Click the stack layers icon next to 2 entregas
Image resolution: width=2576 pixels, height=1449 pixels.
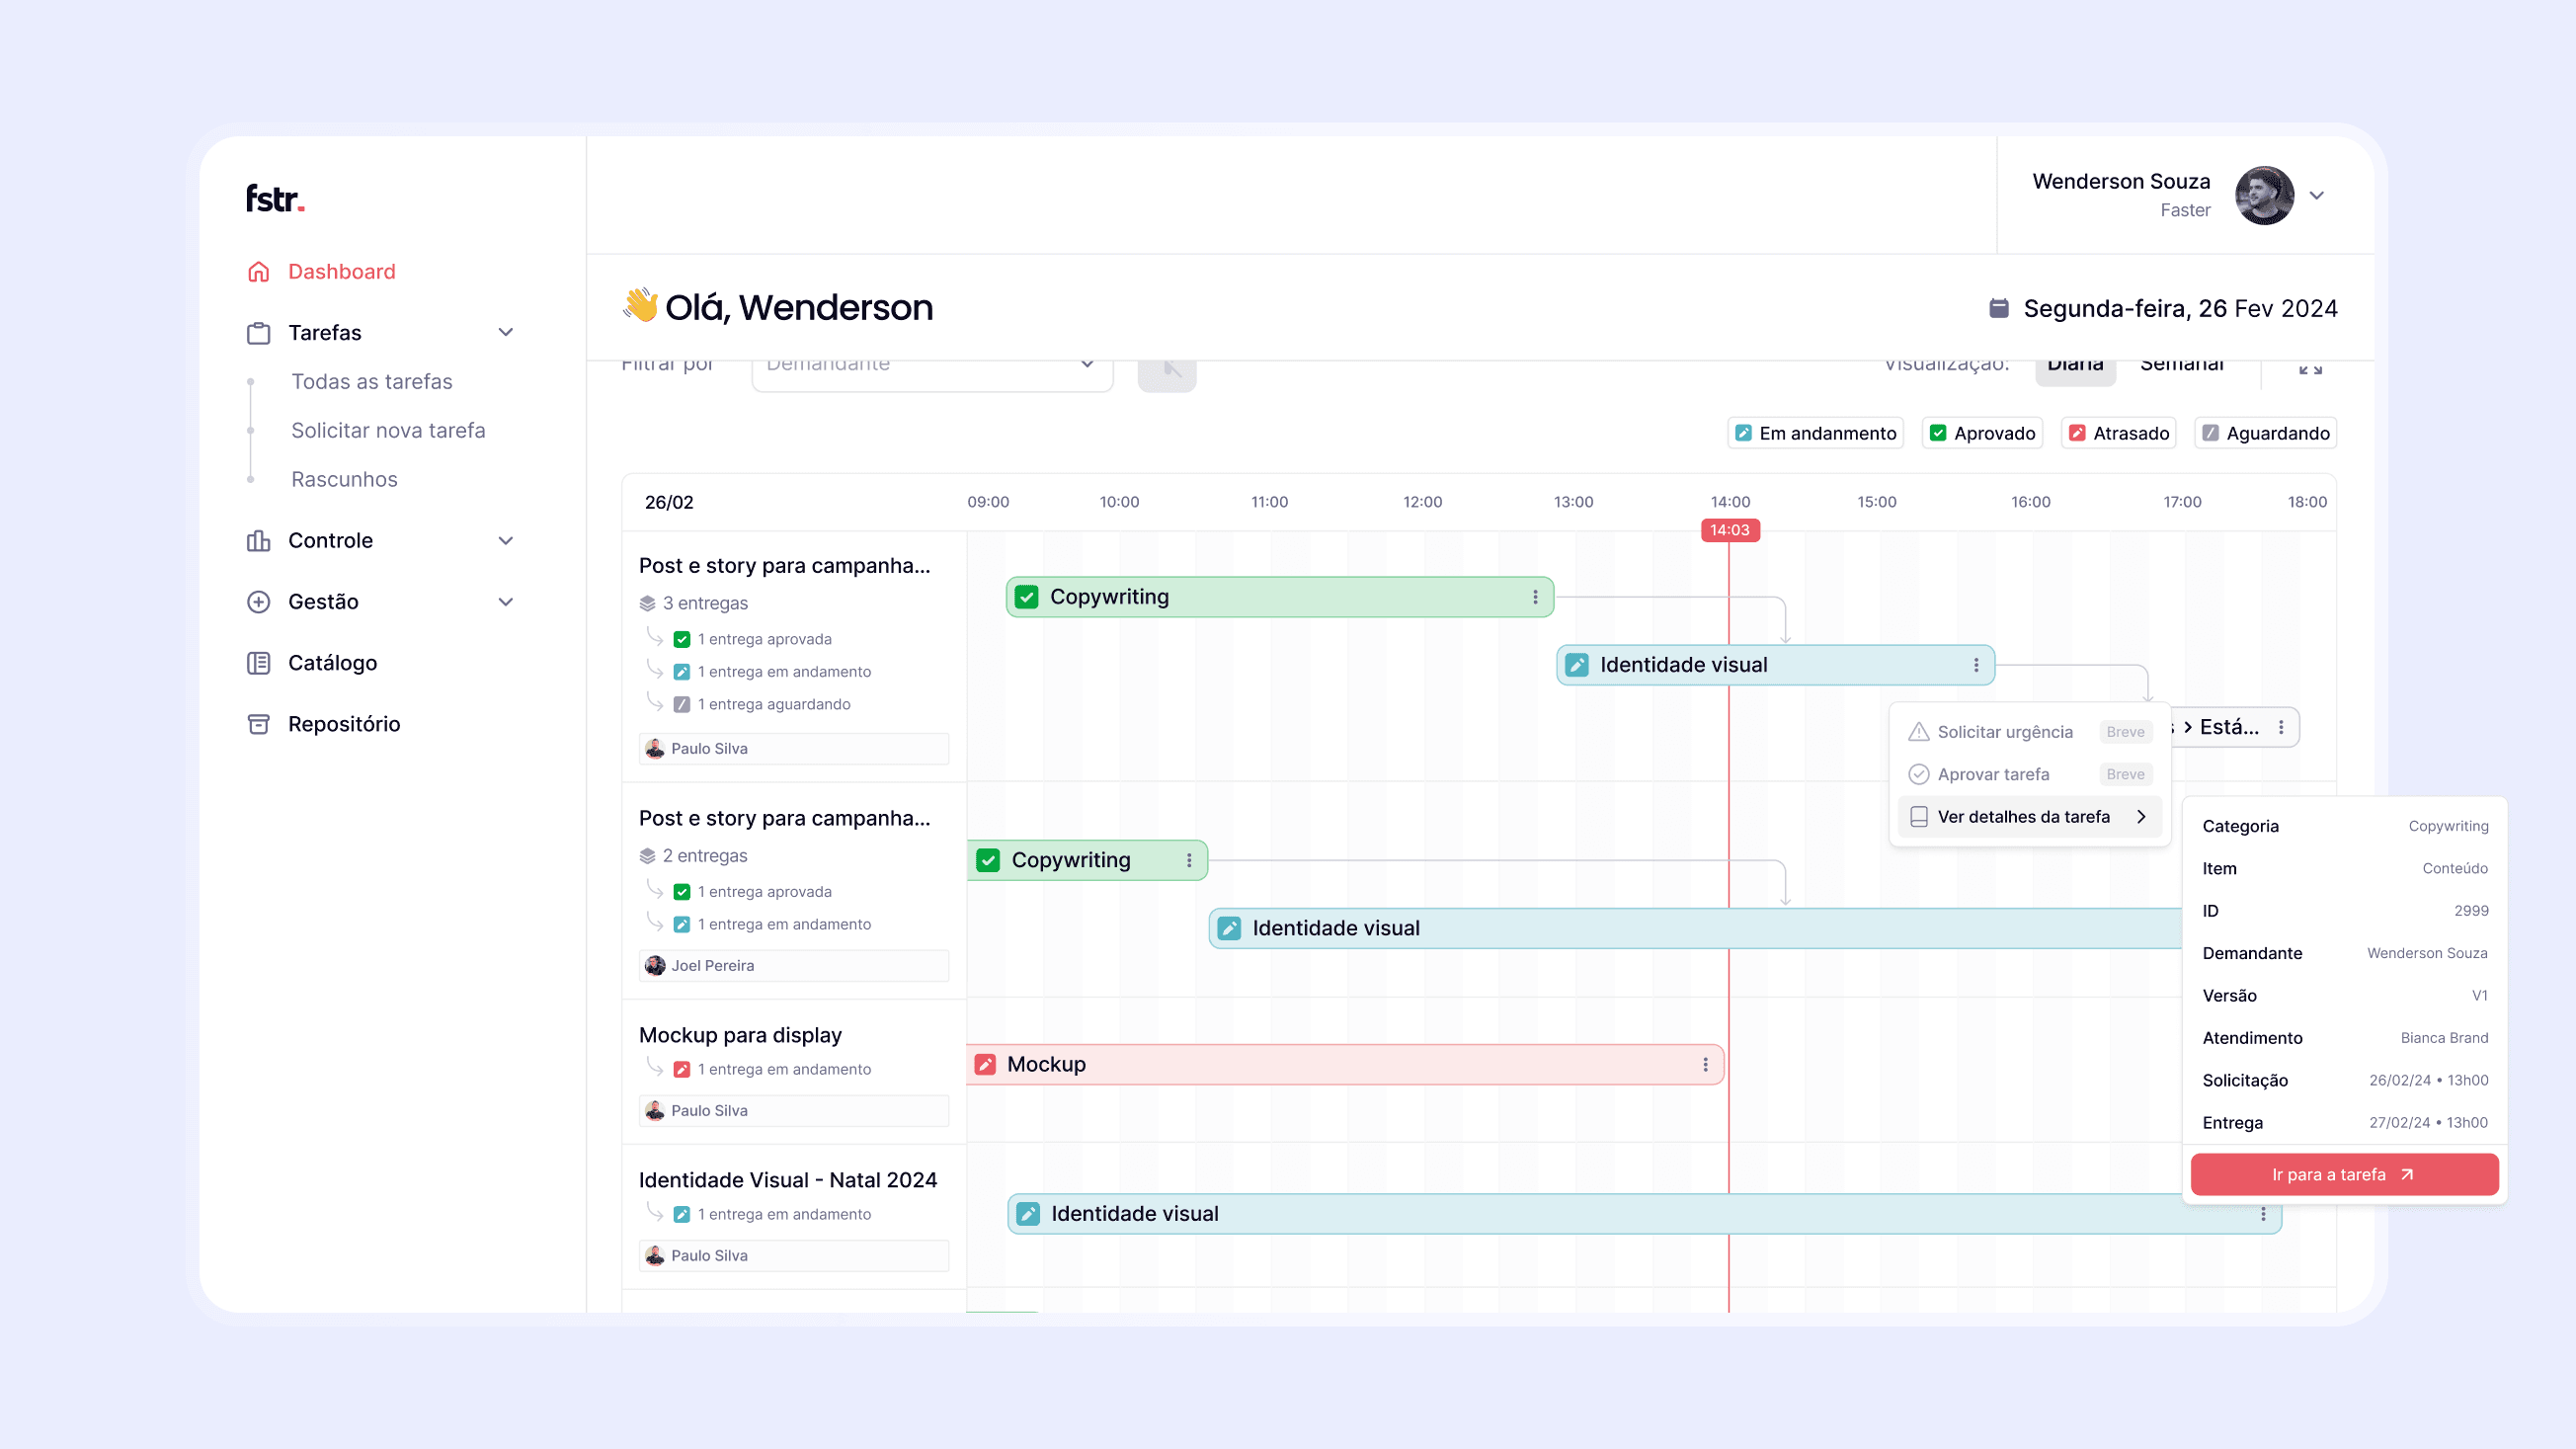pos(647,856)
